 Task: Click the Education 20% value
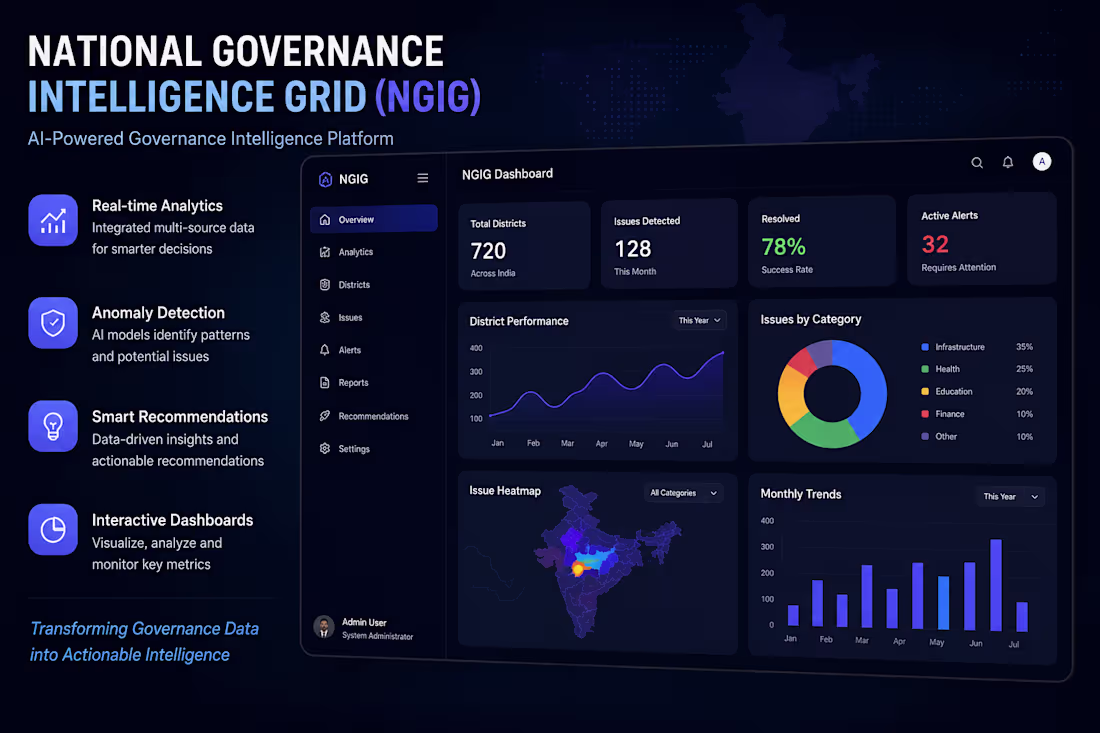pos(1024,391)
